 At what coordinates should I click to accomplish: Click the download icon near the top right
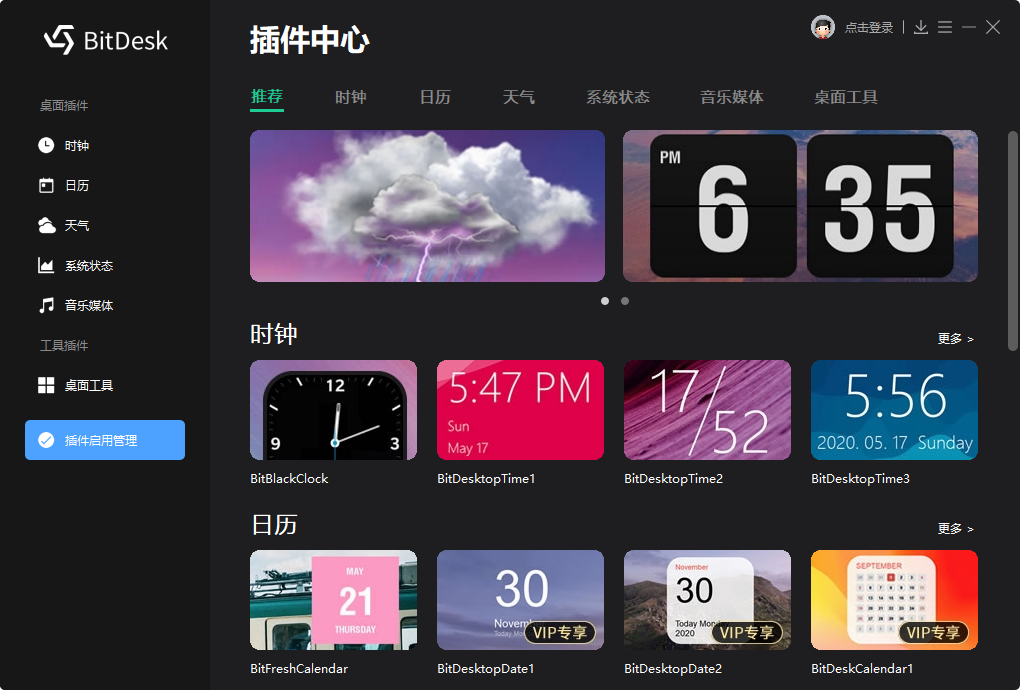(920, 27)
